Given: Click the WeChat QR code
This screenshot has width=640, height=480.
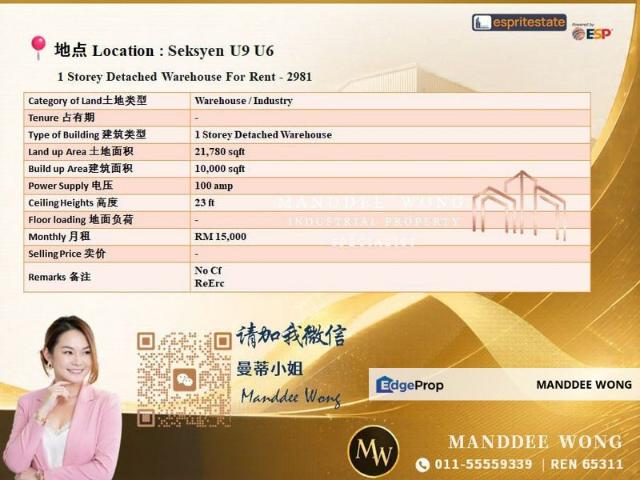Looking at the screenshot, I should click(x=184, y=380).
